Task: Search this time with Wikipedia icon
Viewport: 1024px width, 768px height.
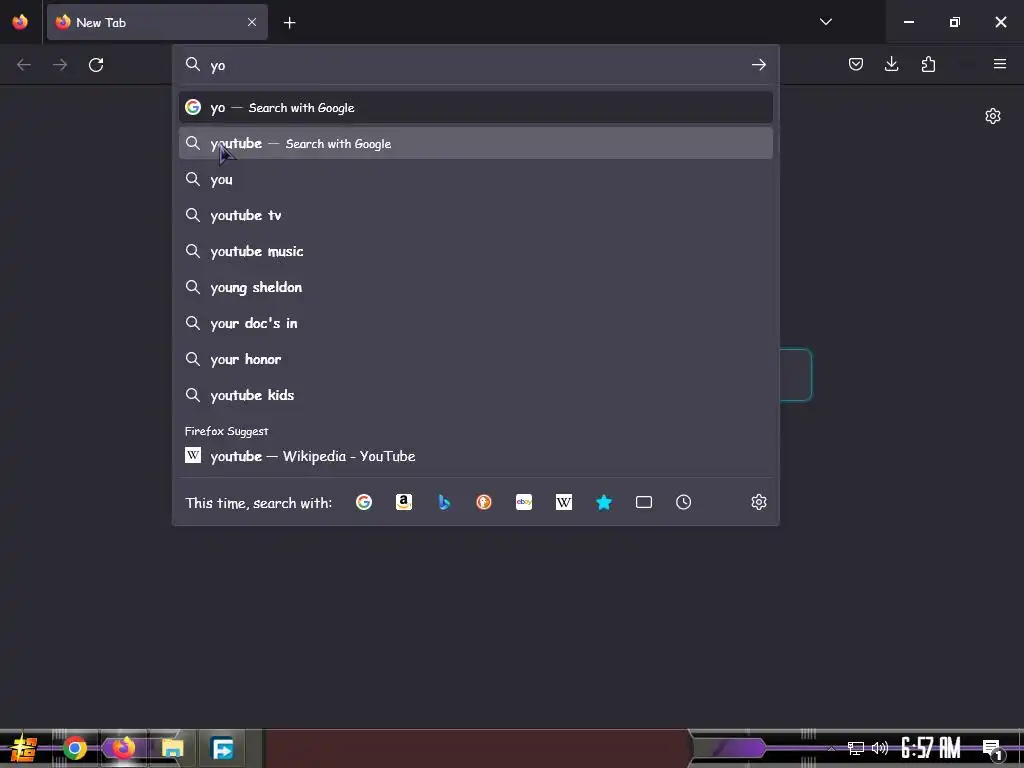Action: tap(564, 502)
